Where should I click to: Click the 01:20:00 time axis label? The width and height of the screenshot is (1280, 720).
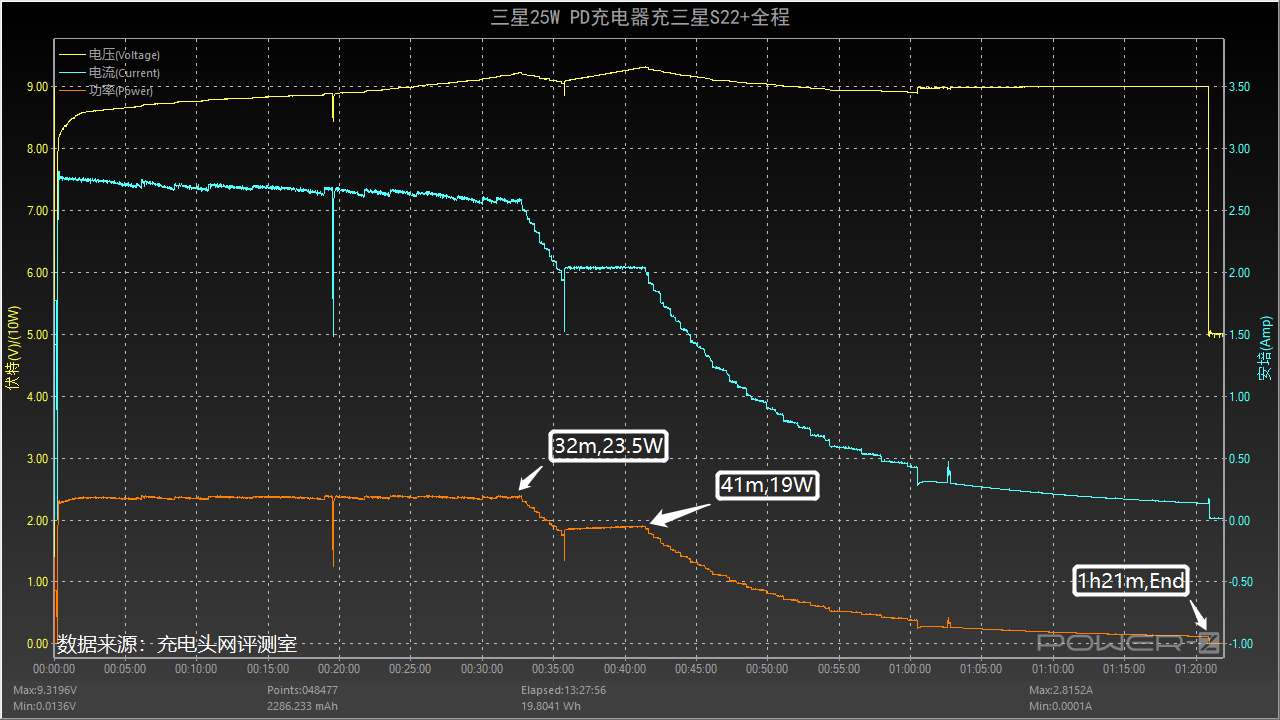click(x=1195, y=669)
